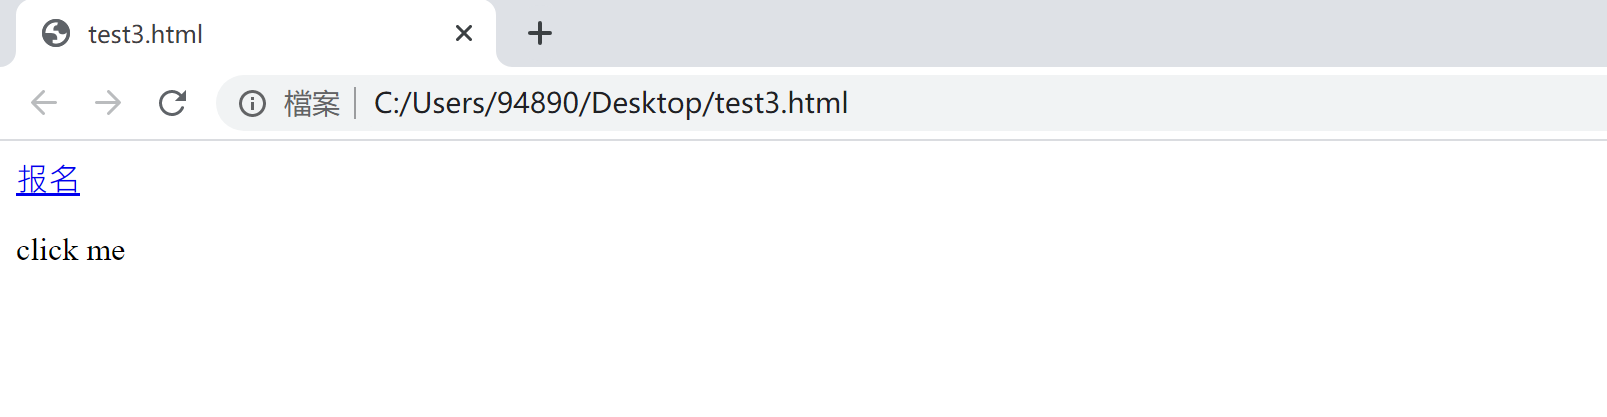Open the 报名 hyperlink
This screenshot has width=1607, height=417.
48,180
